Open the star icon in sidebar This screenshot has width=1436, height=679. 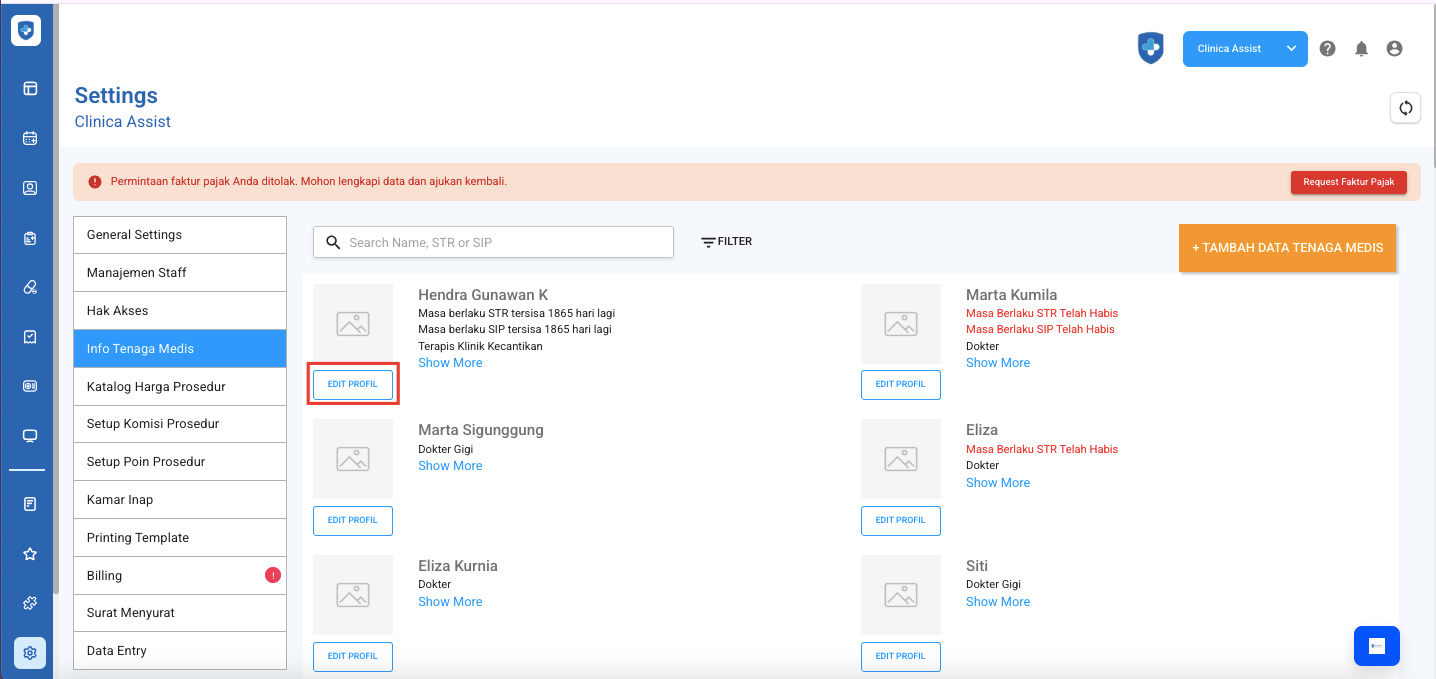(30, 554)
